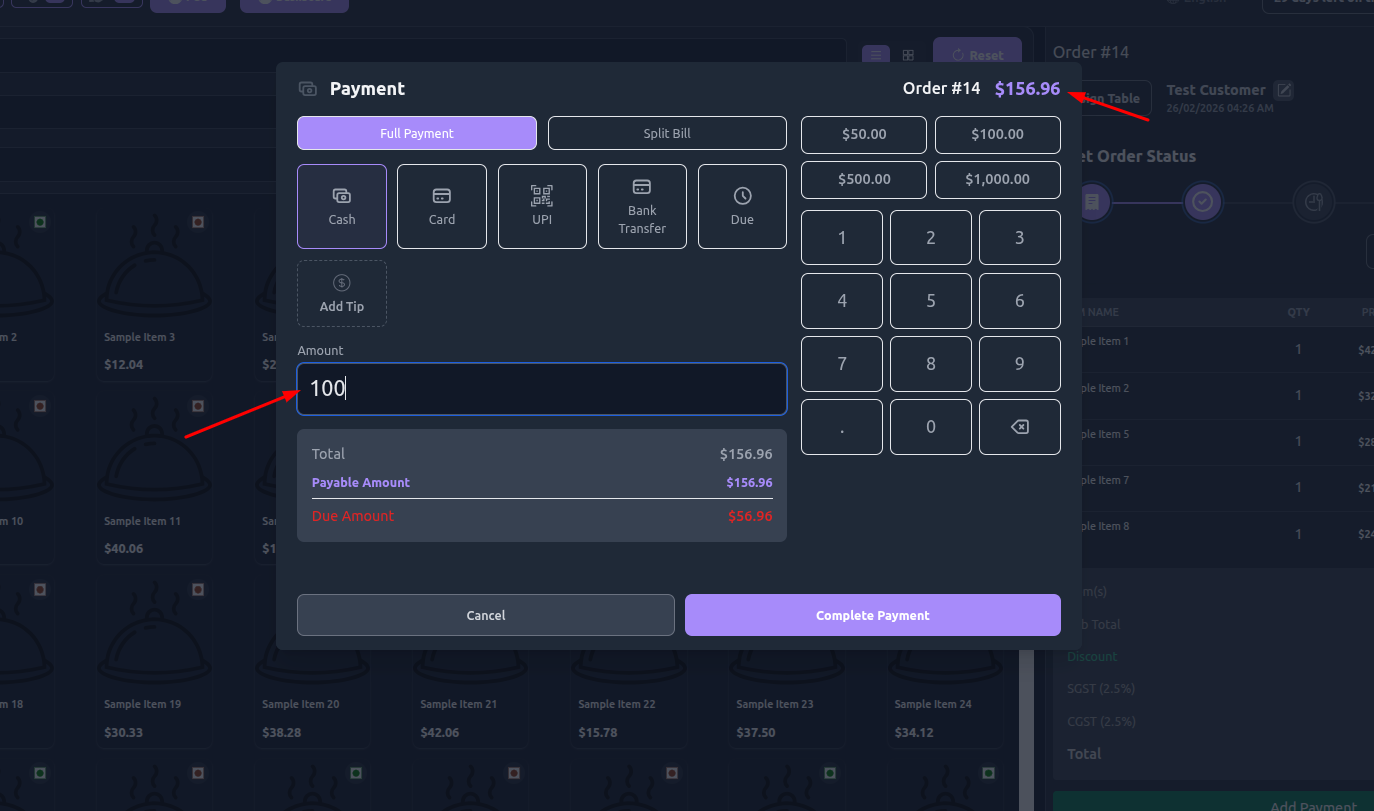
Task: Click the Payable Amount label
Action: point(361,482)
